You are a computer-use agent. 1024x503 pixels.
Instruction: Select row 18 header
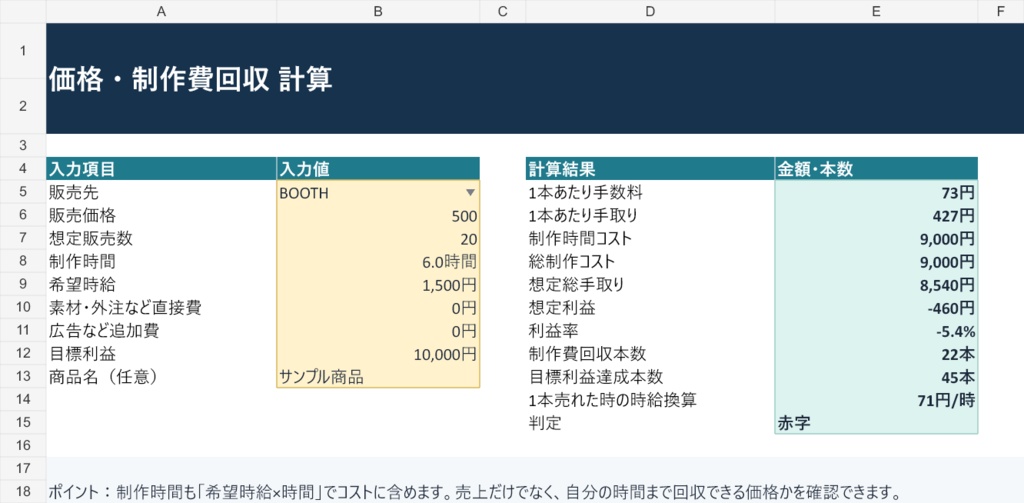coord(23,491)
